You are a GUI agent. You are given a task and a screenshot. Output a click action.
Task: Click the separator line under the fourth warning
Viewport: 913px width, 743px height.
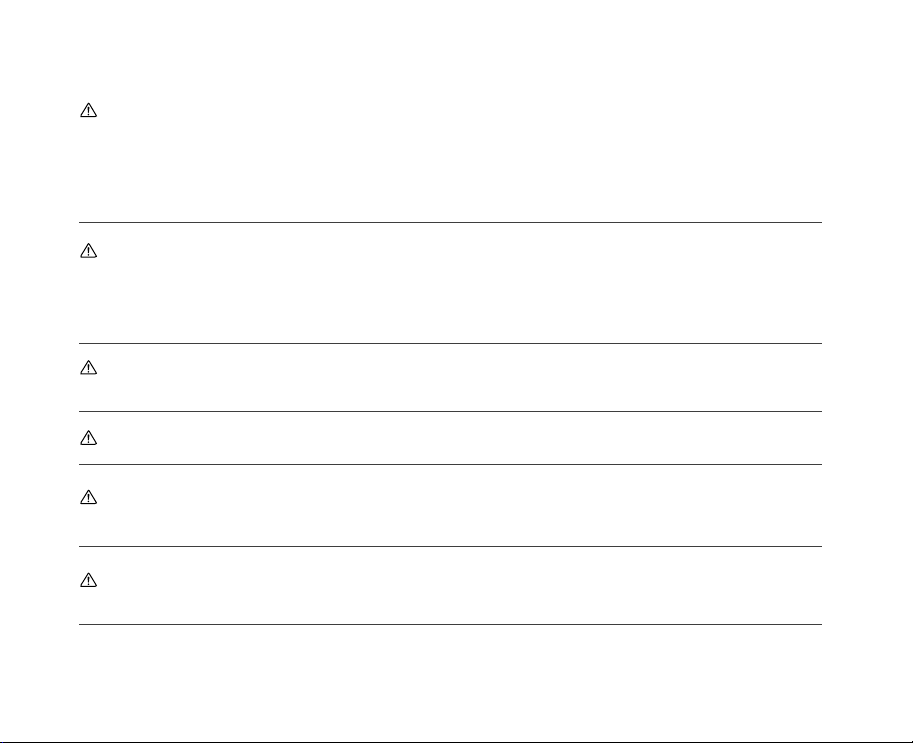(450, 464)
